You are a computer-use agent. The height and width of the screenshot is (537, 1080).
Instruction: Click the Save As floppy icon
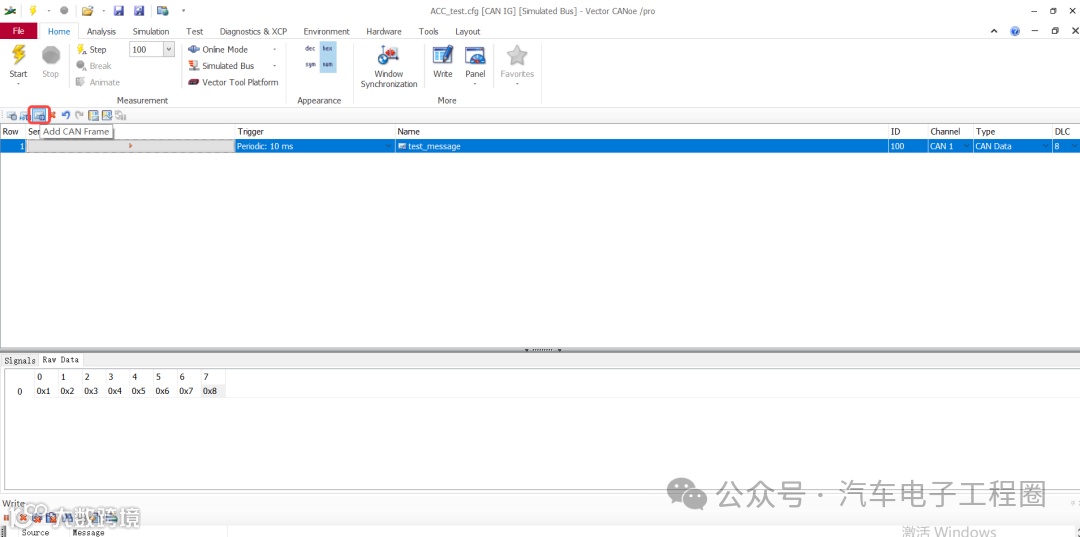pos(139,10)
